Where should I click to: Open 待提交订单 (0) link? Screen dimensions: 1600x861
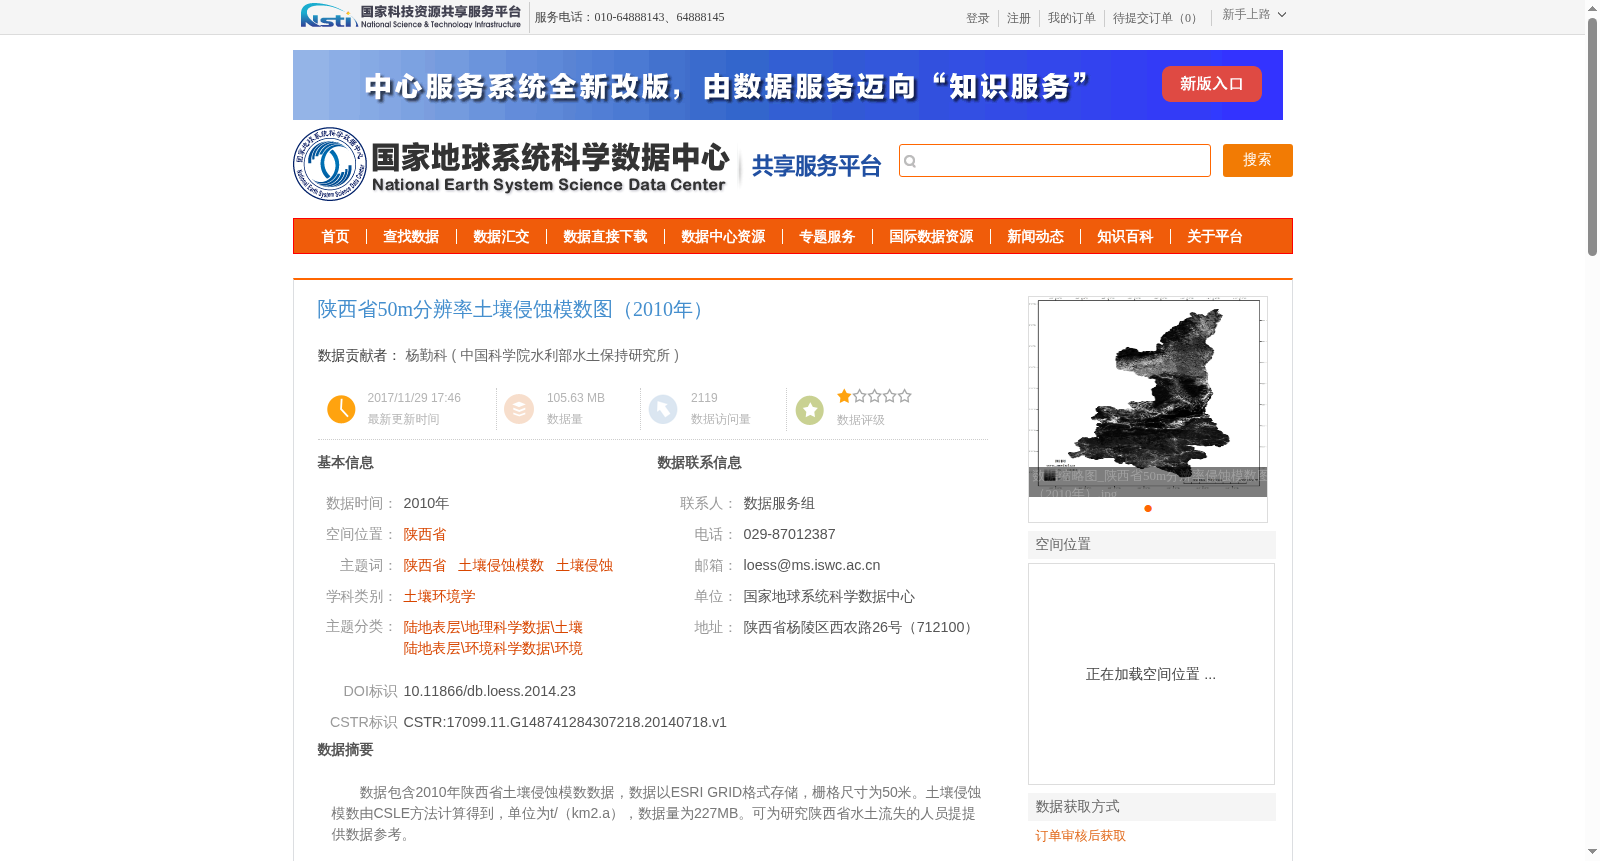click(1156, 18)
